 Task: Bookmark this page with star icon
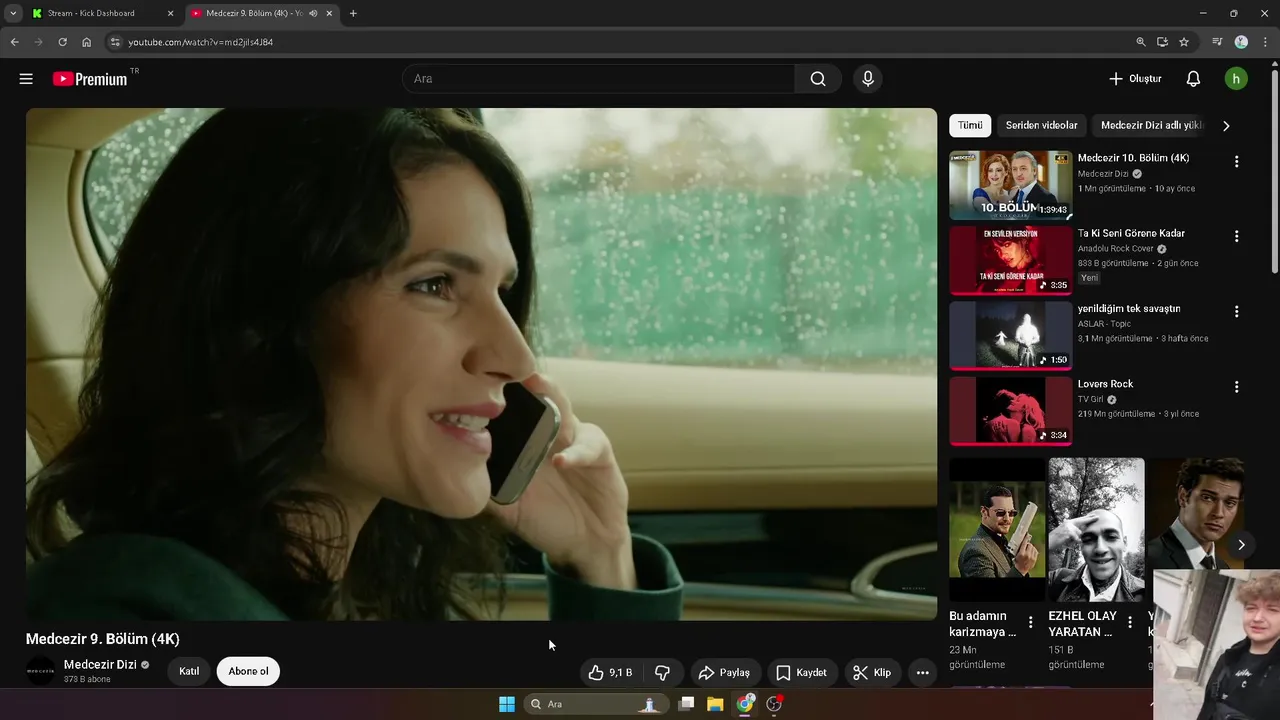[1184, 42]
